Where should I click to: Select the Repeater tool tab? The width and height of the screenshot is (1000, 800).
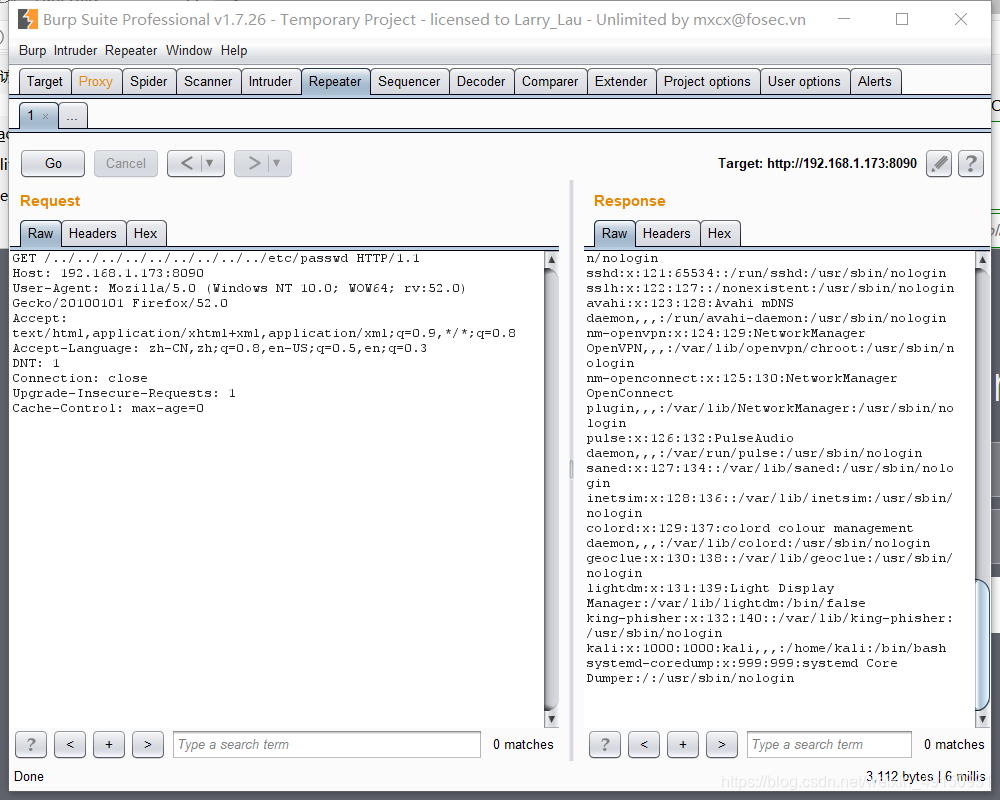335,82
